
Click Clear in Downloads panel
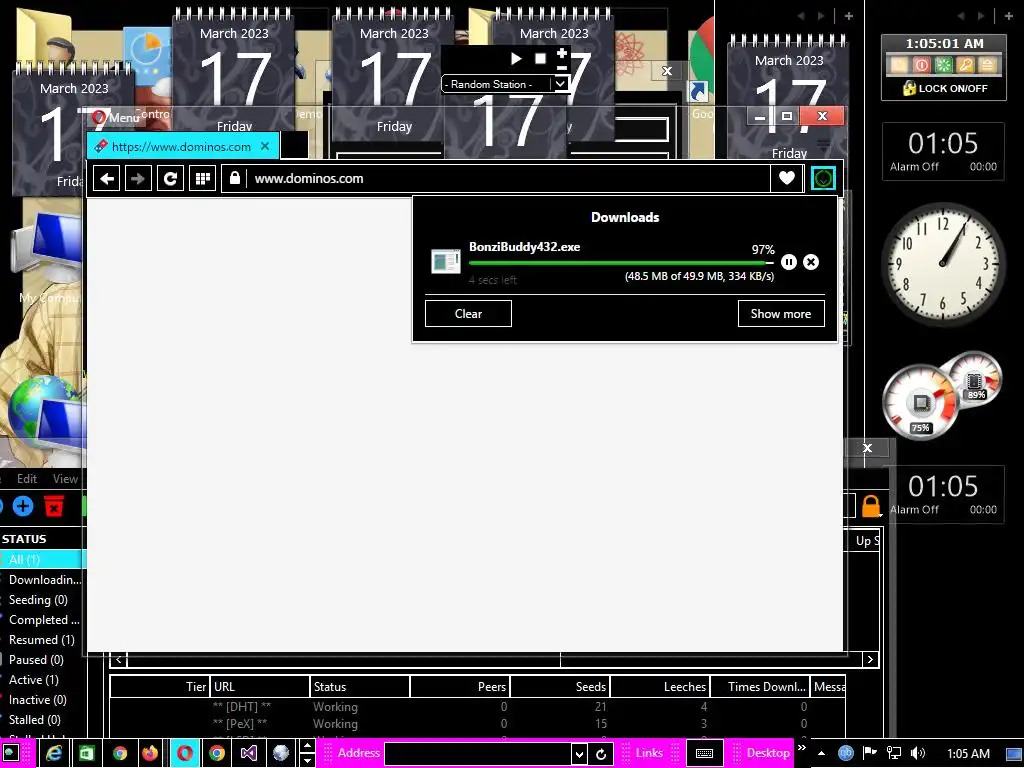(x=468, y=313)
